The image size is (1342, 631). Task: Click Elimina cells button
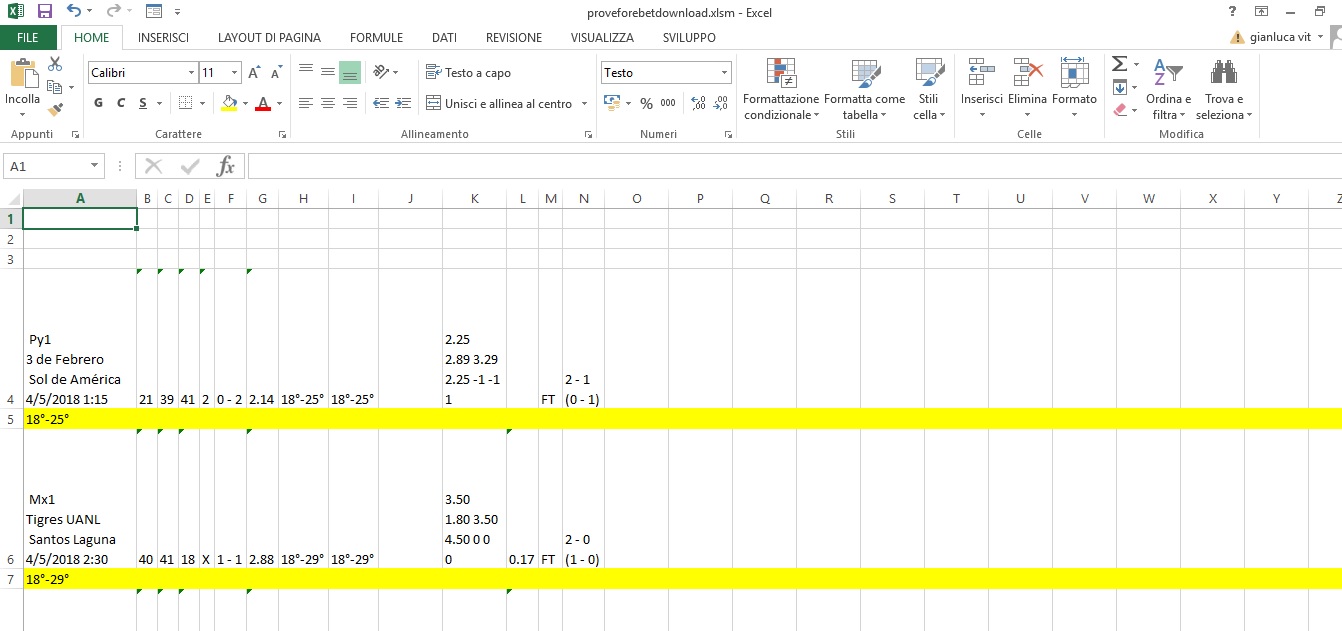(x=1027, y=90)
